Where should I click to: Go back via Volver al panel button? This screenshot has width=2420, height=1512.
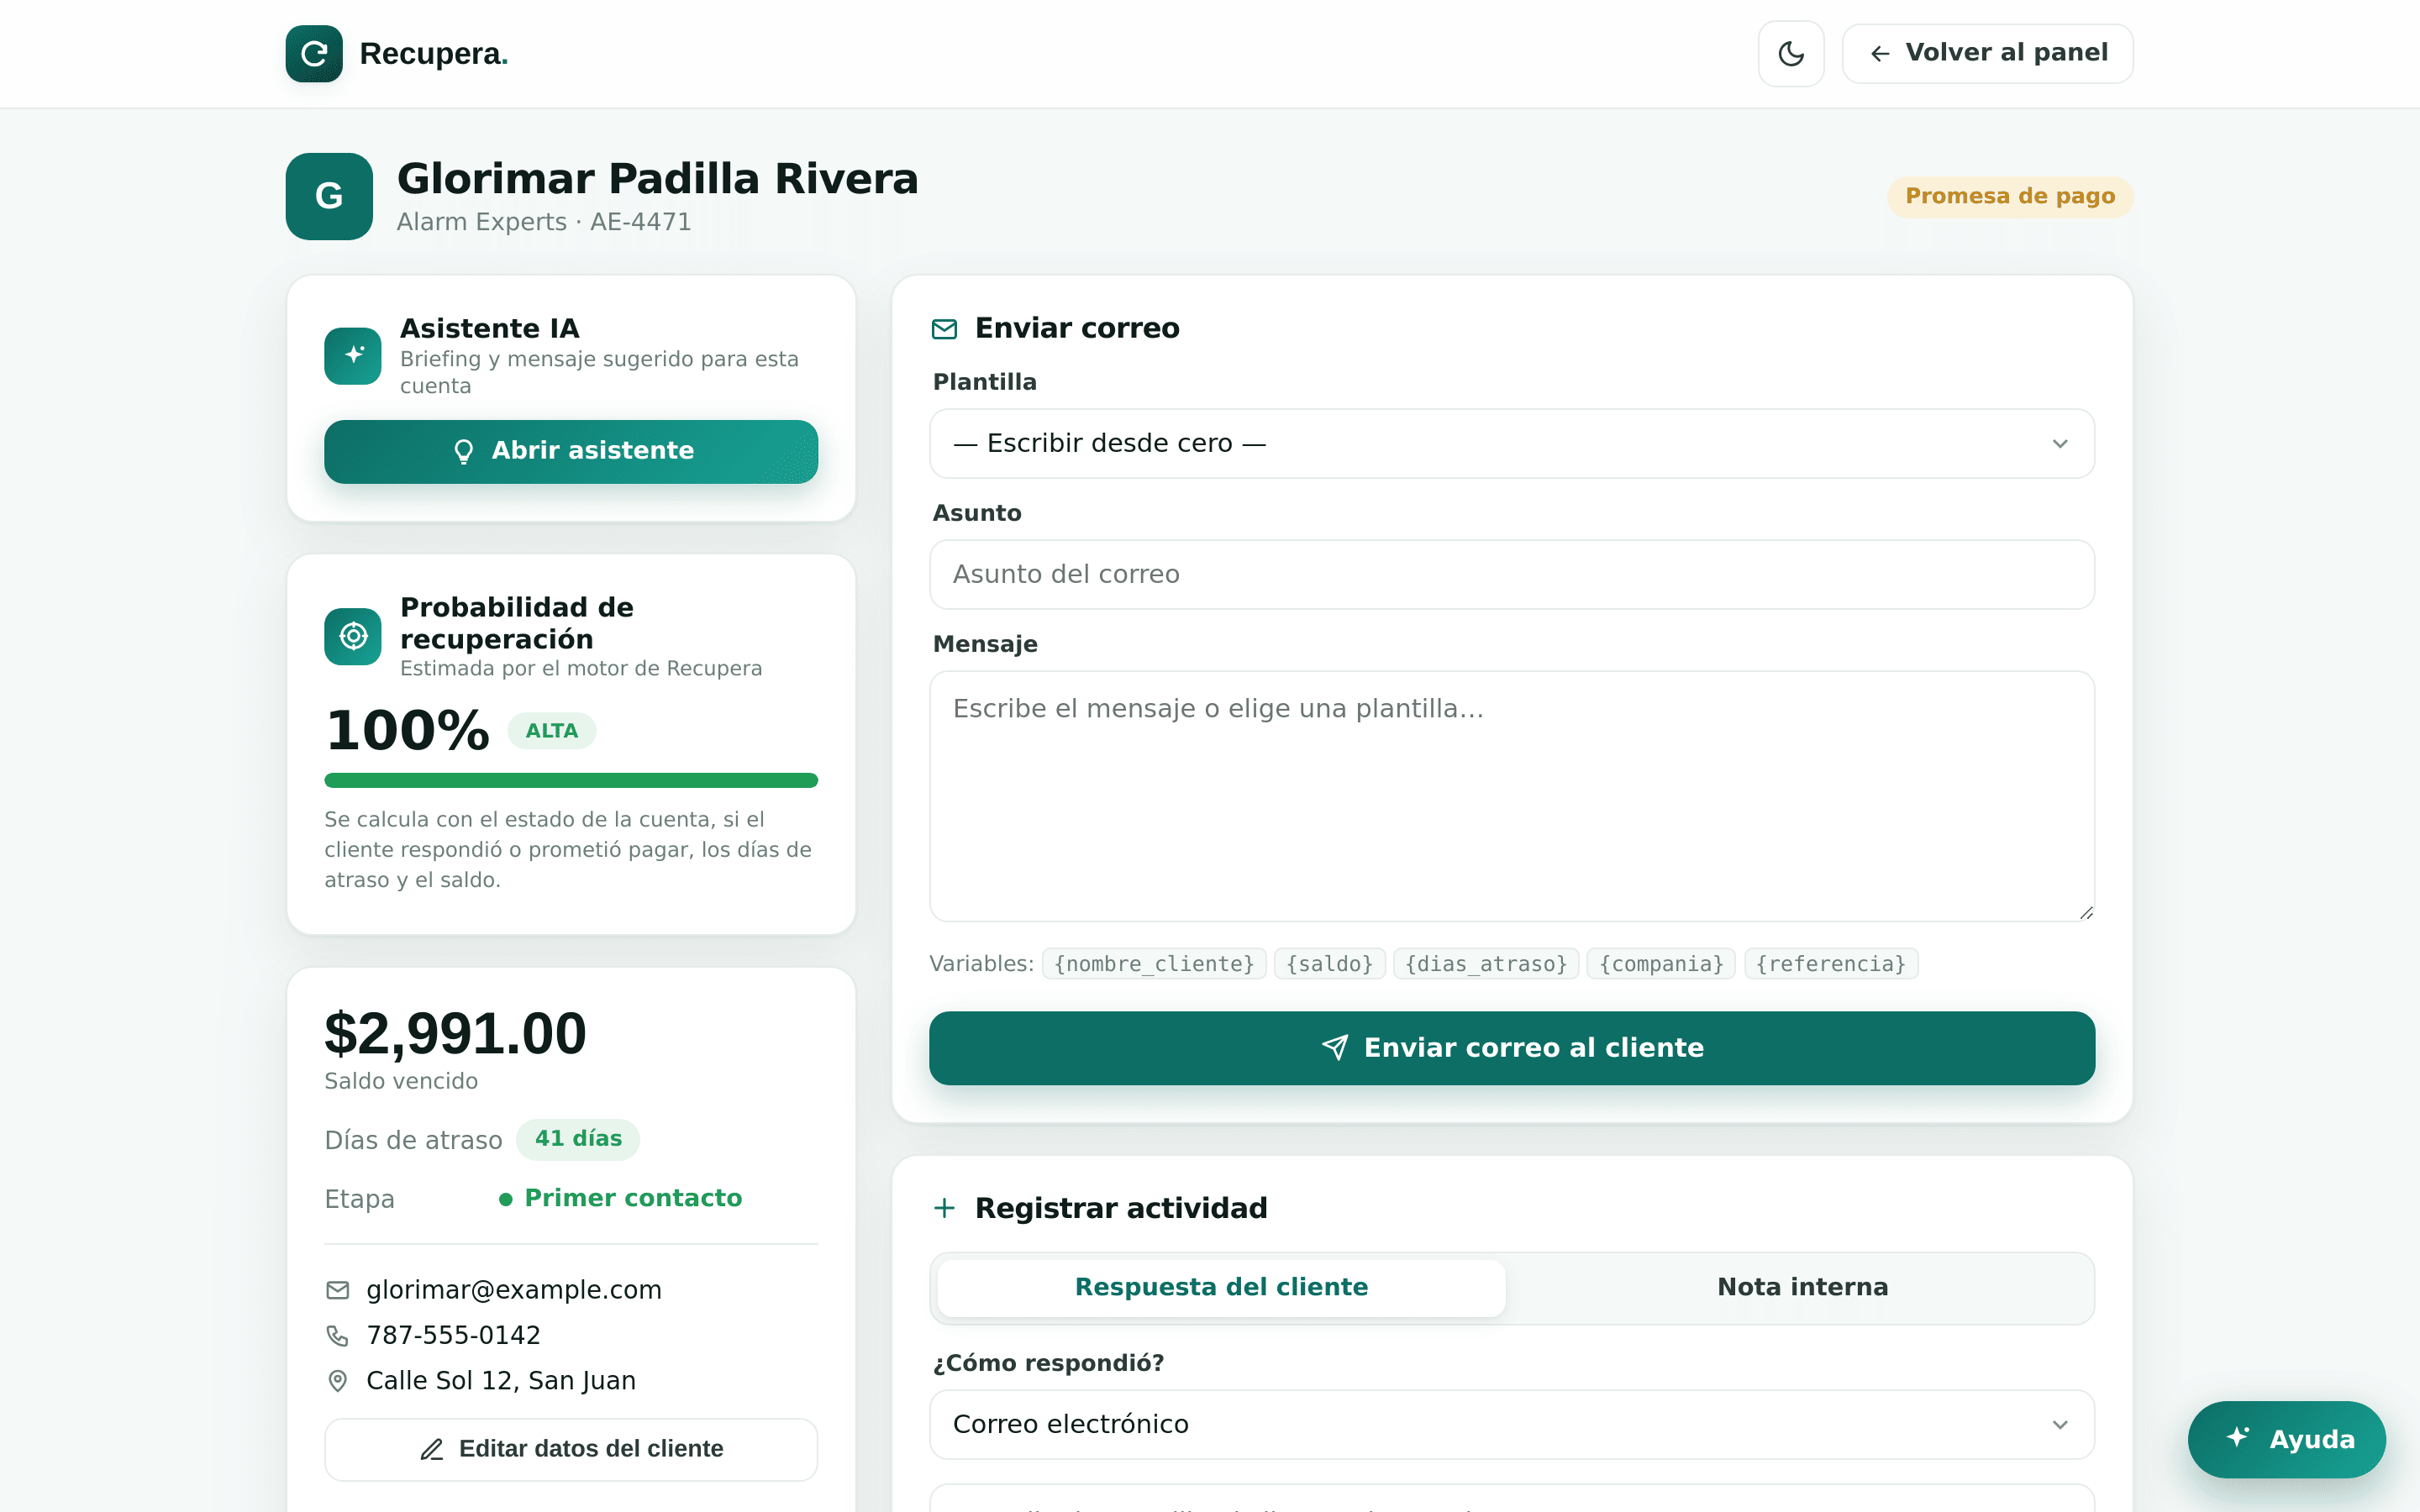pyautogui.click(x=1987, y=53)
